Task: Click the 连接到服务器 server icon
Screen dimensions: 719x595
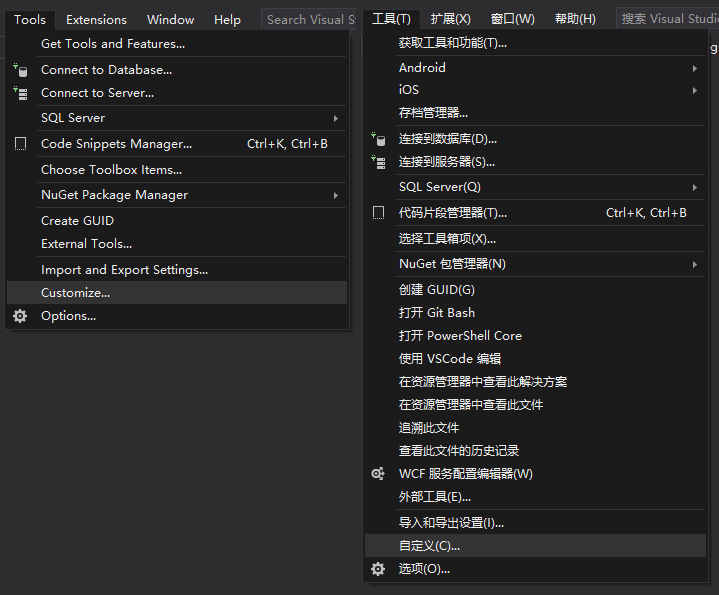Action: 378,162
